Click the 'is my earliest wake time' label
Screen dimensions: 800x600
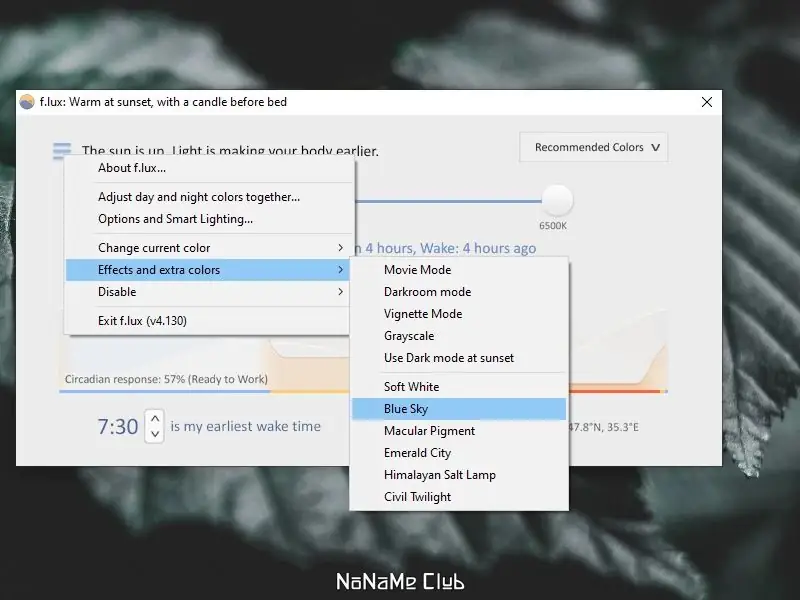[245, 427]
